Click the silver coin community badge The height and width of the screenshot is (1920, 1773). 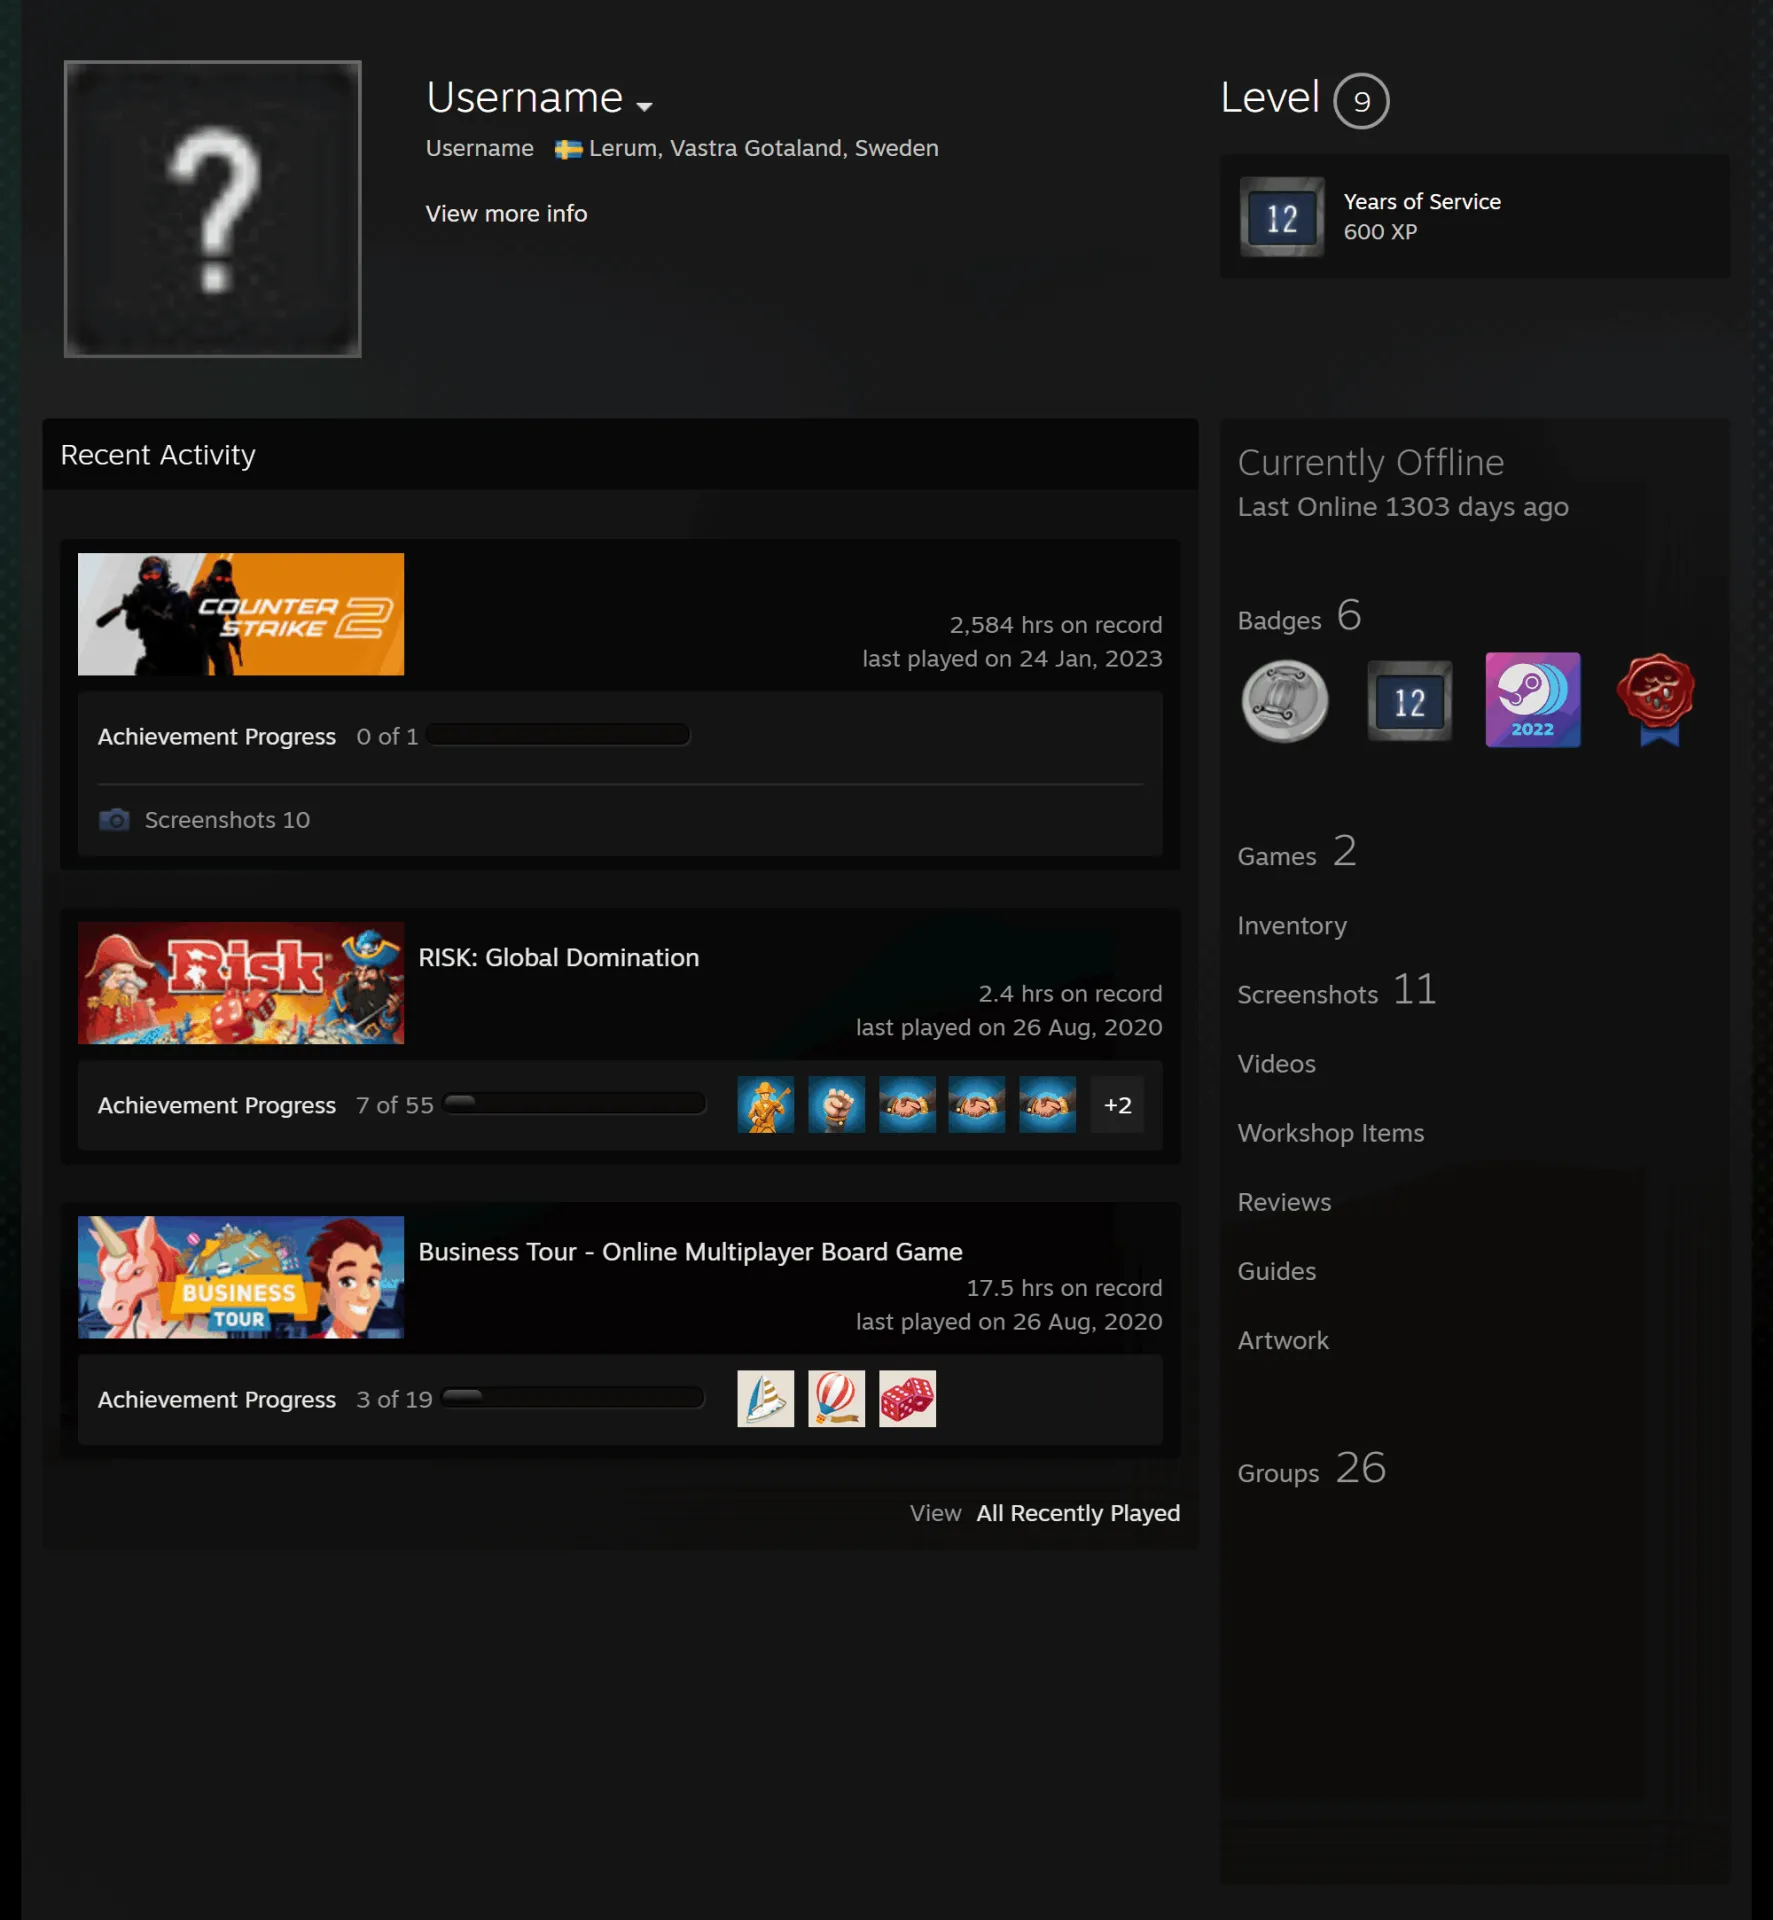coord(1285,701)
